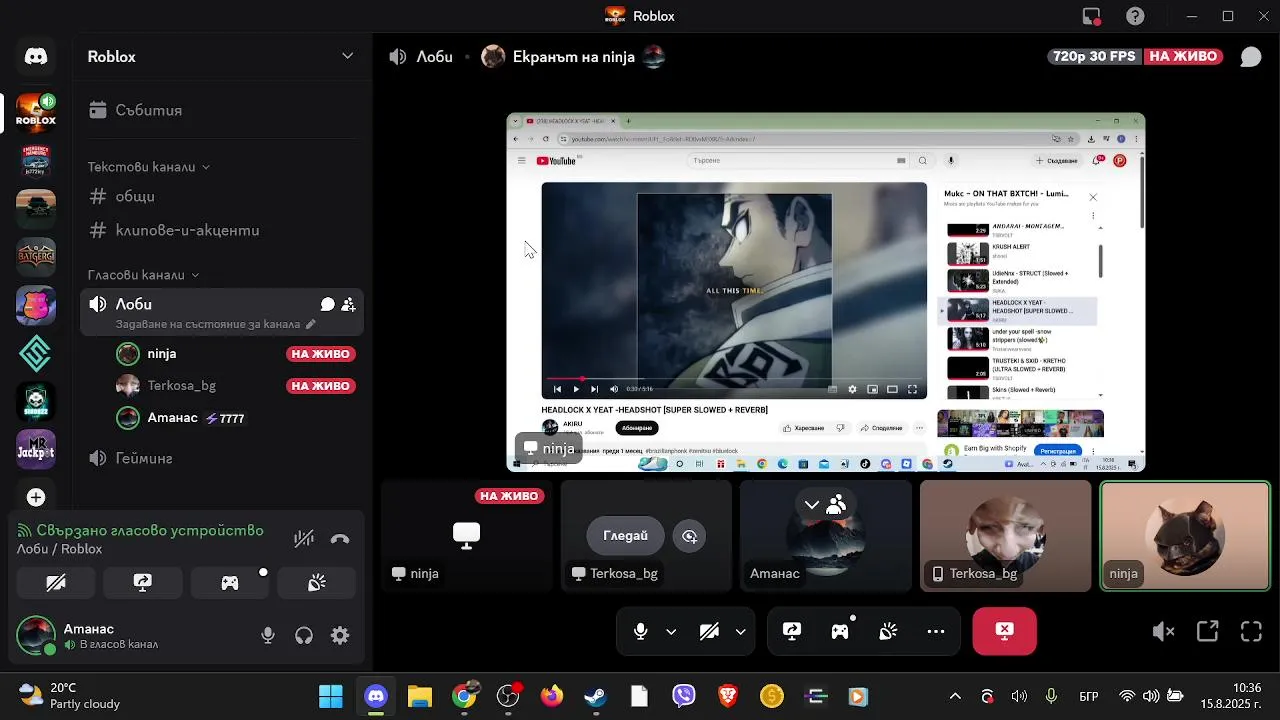Image resolution: width=1280 pixels, height=720 pixels.
Task: Show hidden tray icons chevron
Action: [x=955, y=696]
